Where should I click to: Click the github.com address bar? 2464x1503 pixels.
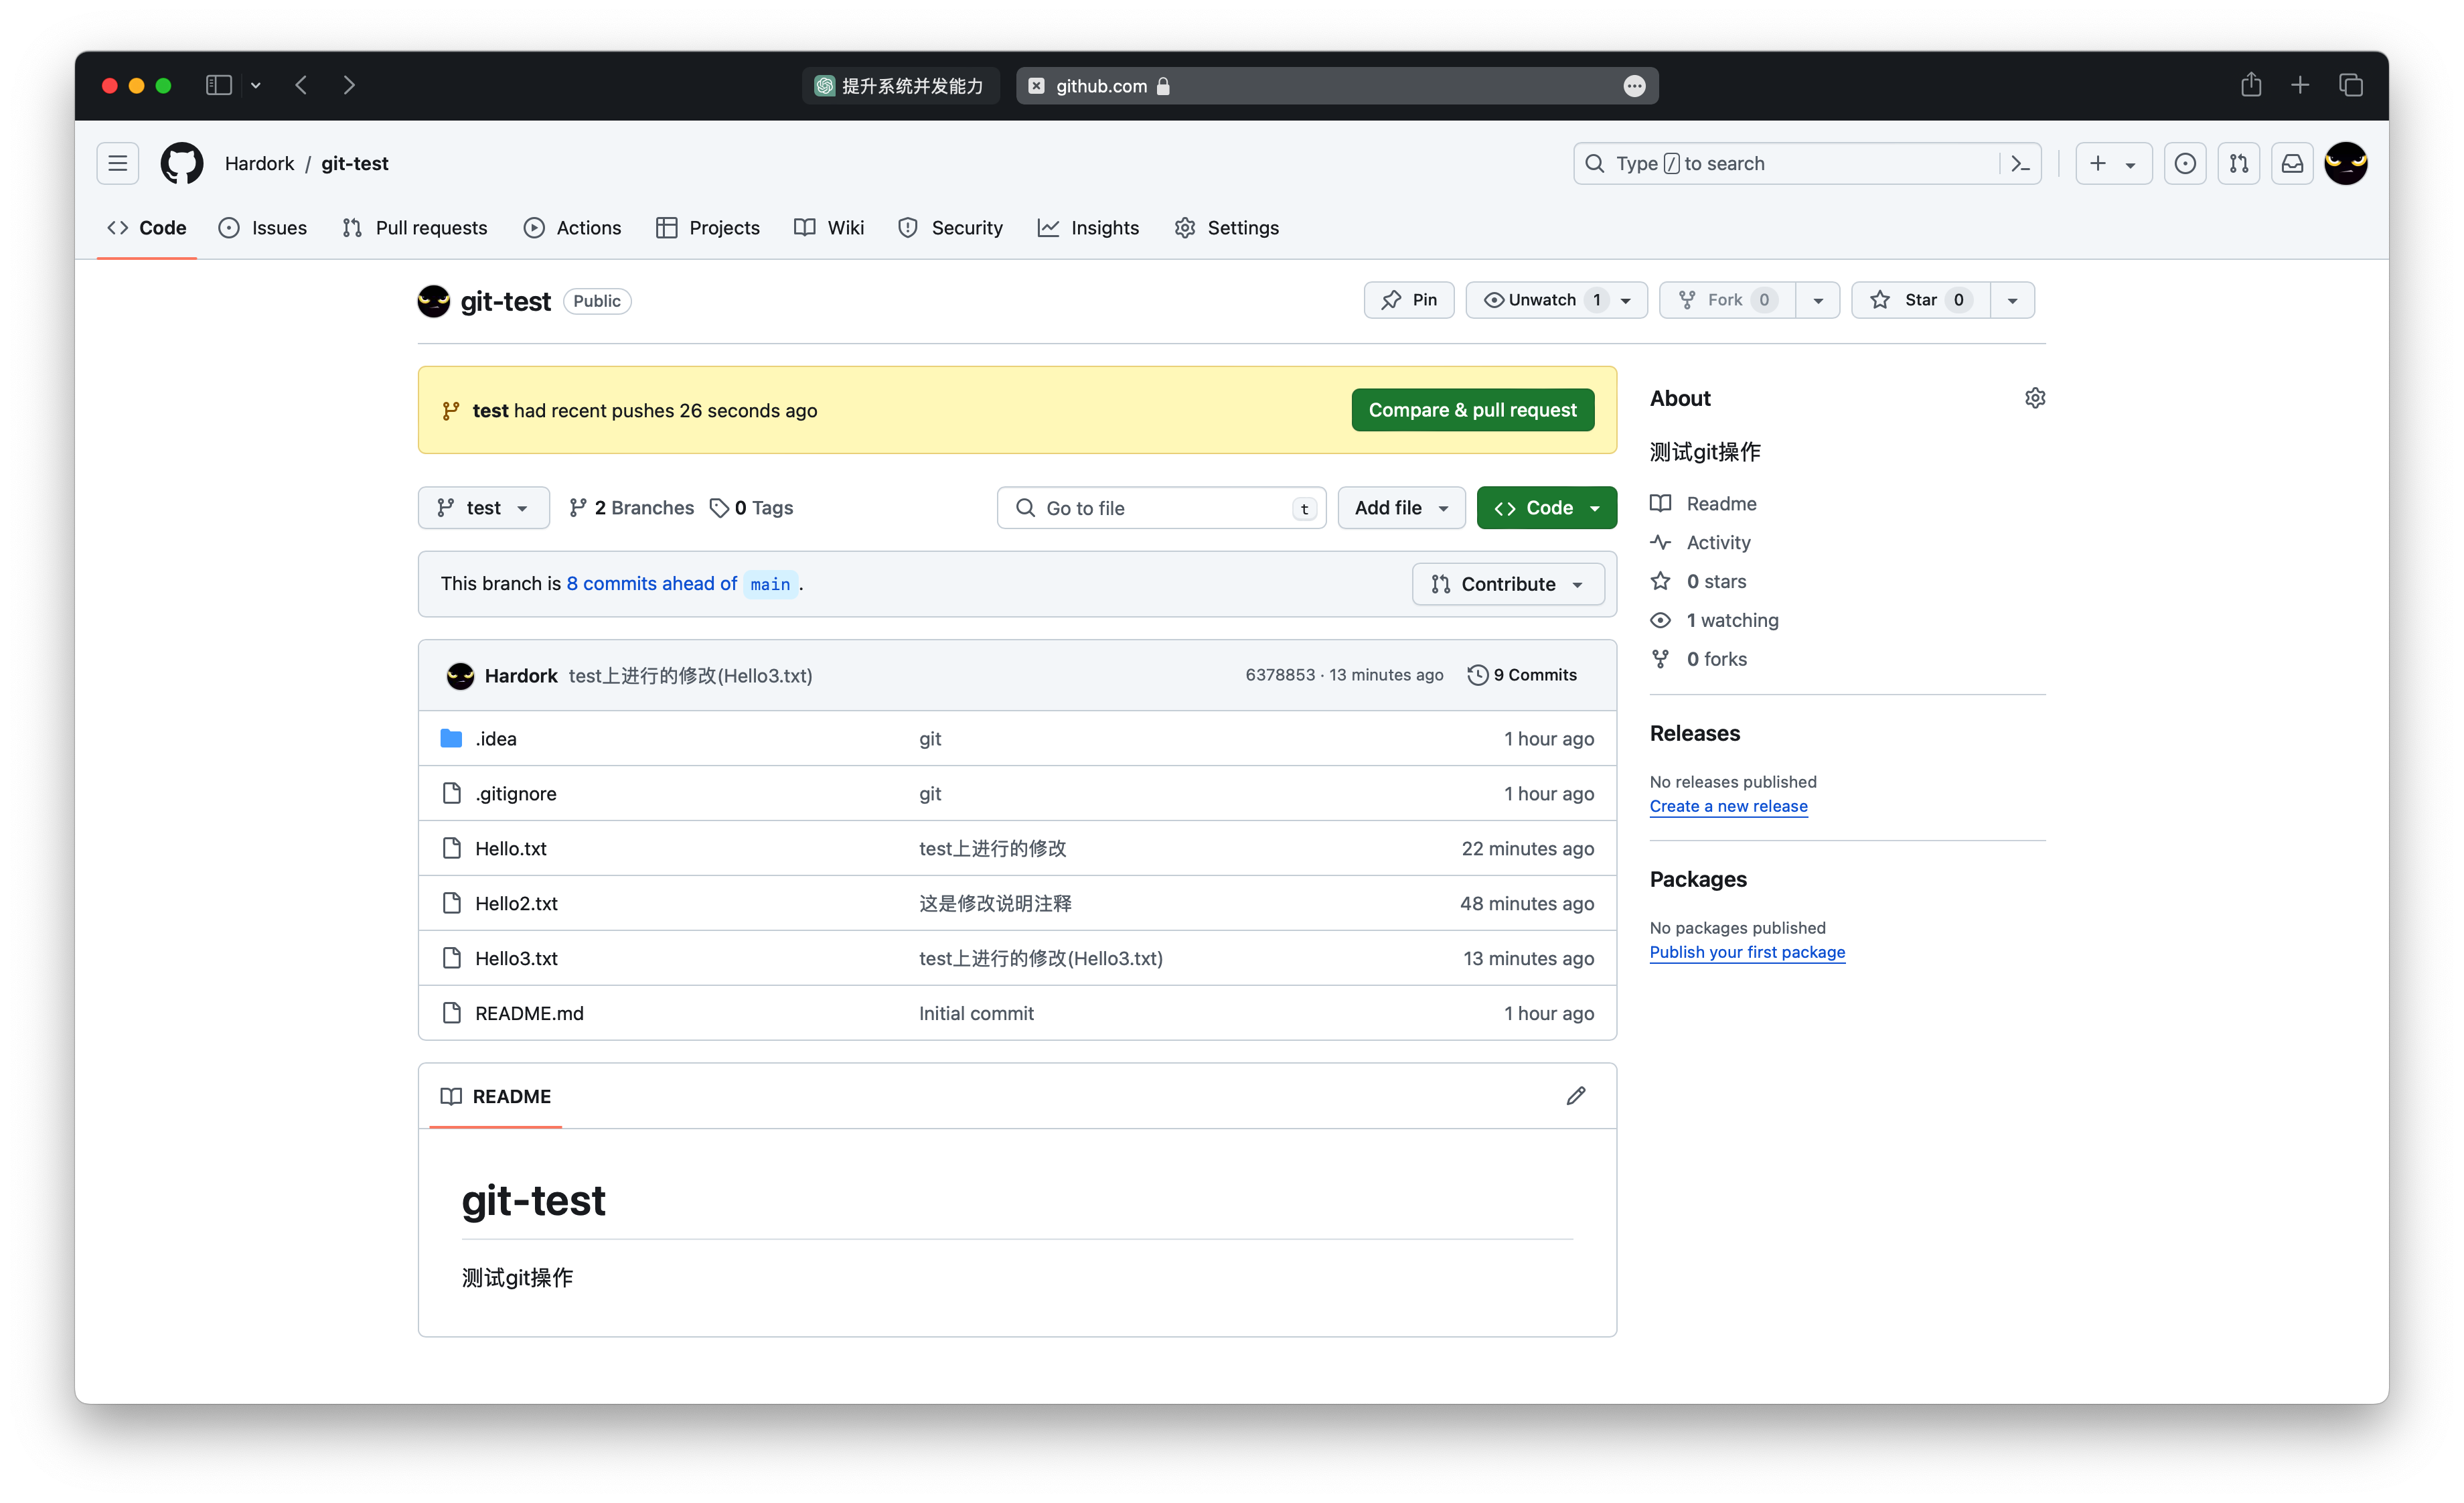tap(1337, 86)
